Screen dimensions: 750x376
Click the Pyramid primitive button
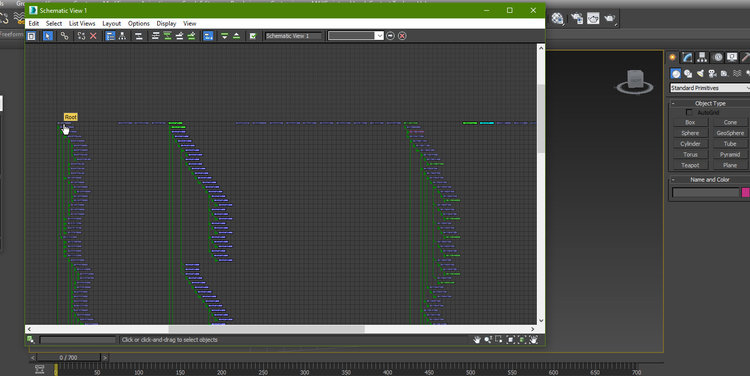tap(730, 155)
